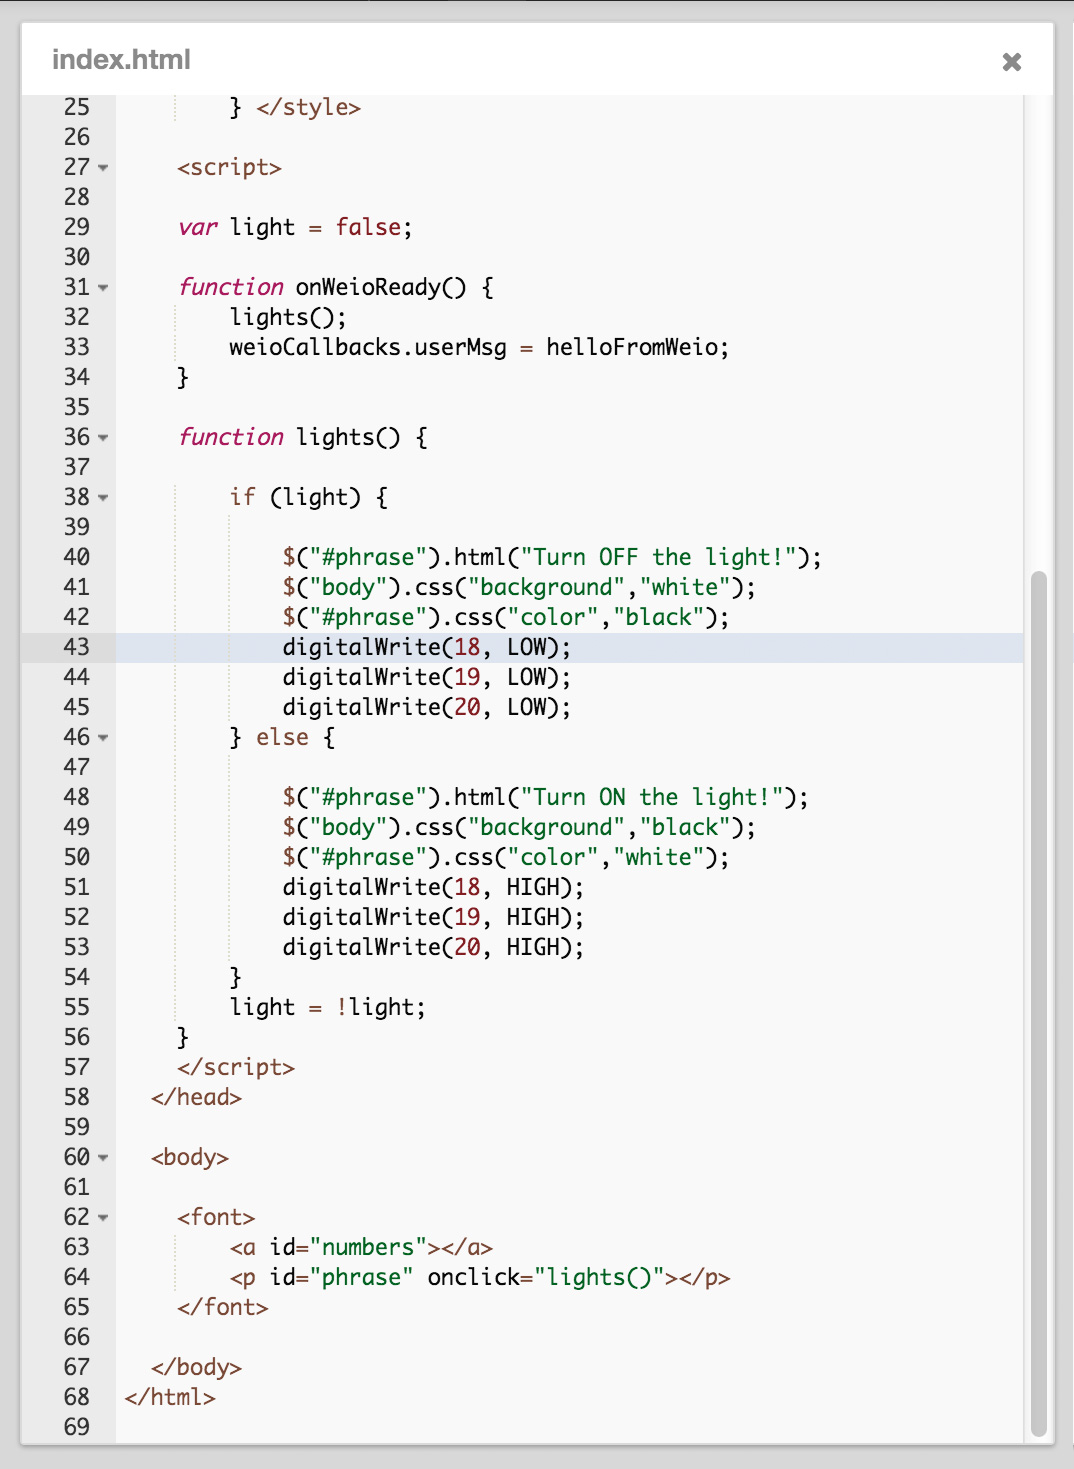This screenshot has height=1469, width=1074.
Task: Click the weioCallbacks.userMsg assignment line
Action: coord(478,348)
